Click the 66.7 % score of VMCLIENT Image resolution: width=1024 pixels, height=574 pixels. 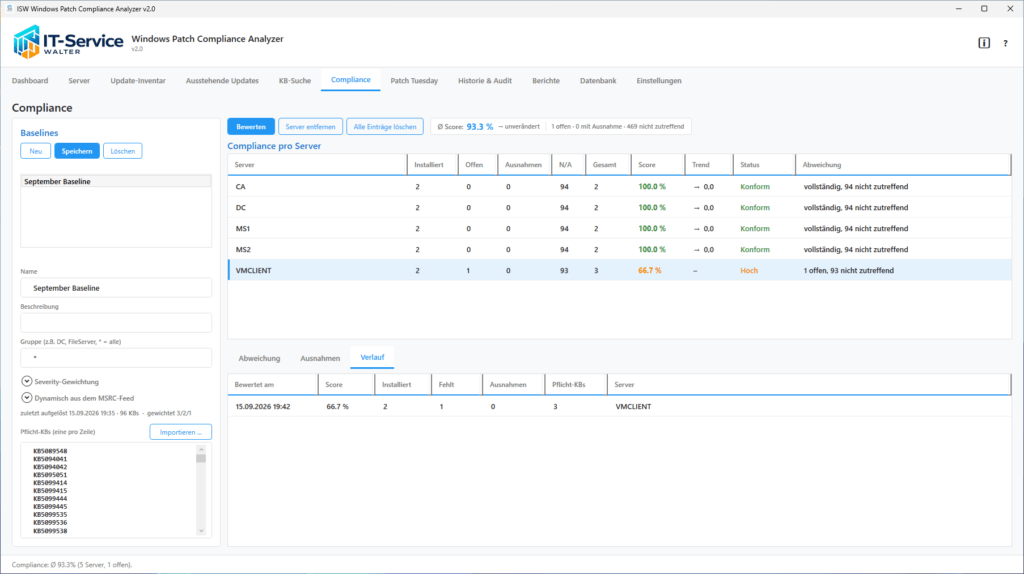(x=650, y=270)
